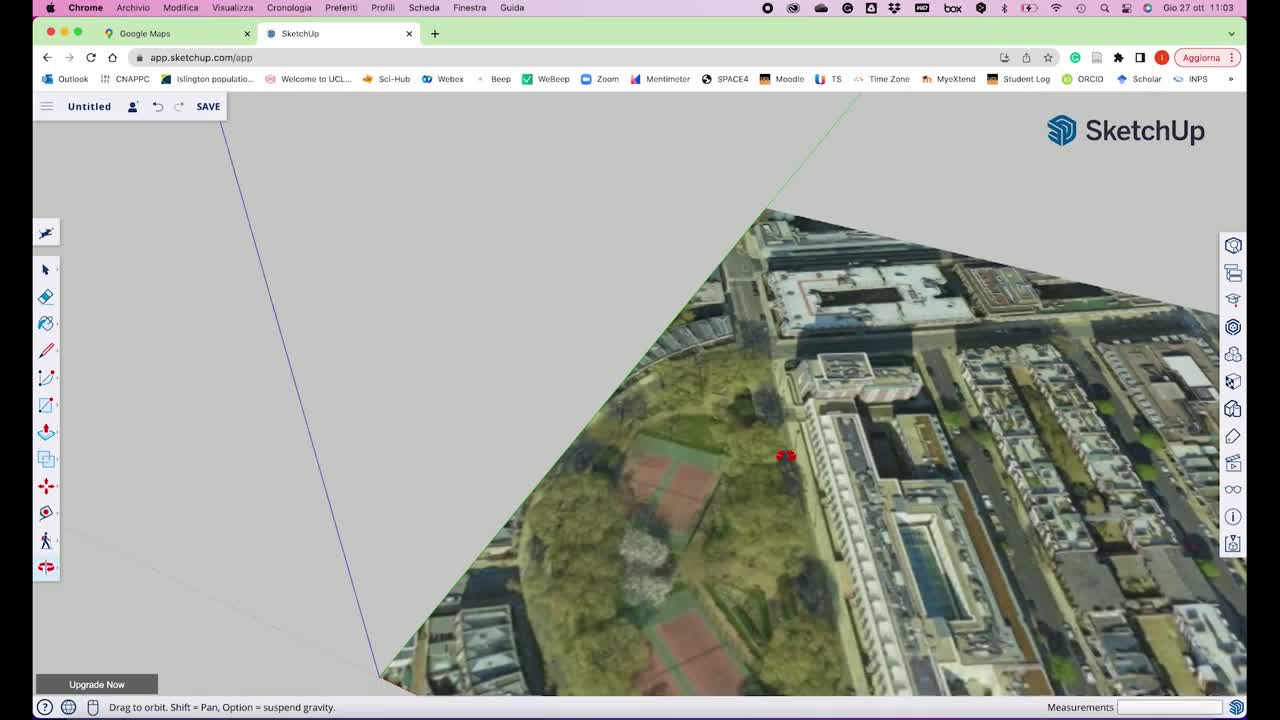Open the Cronologia menu

point(289,8)
